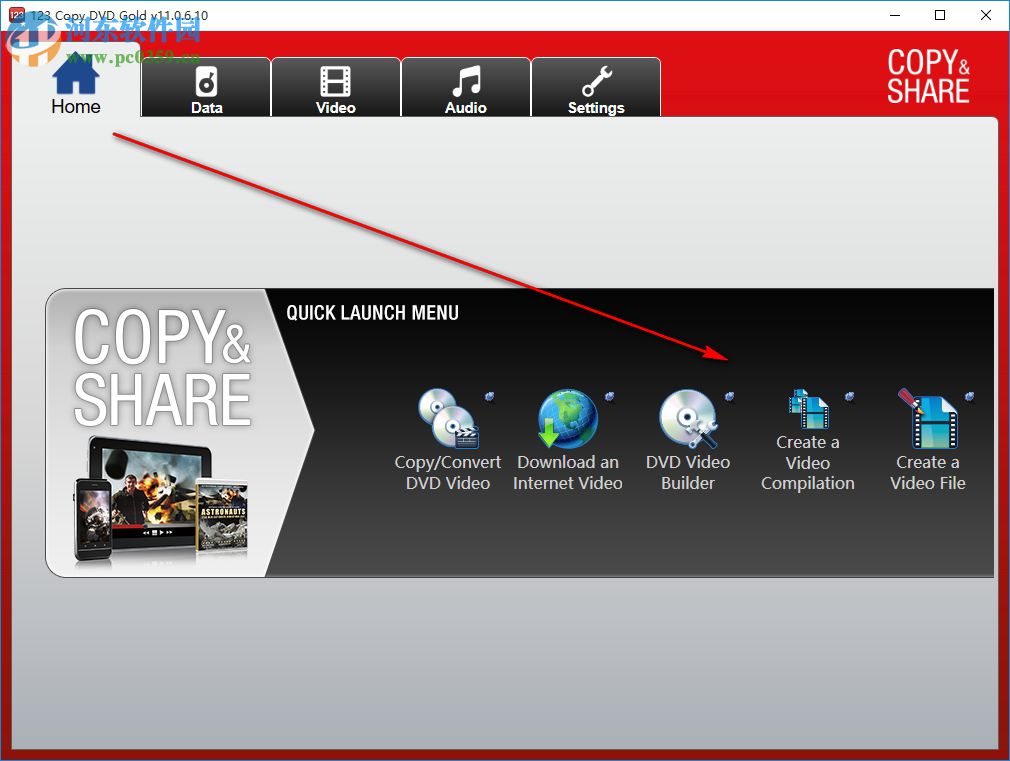
Task: Maximize the 123 Copy DVD Gold window
Action: pyautogui.click(x=940, y=15)
